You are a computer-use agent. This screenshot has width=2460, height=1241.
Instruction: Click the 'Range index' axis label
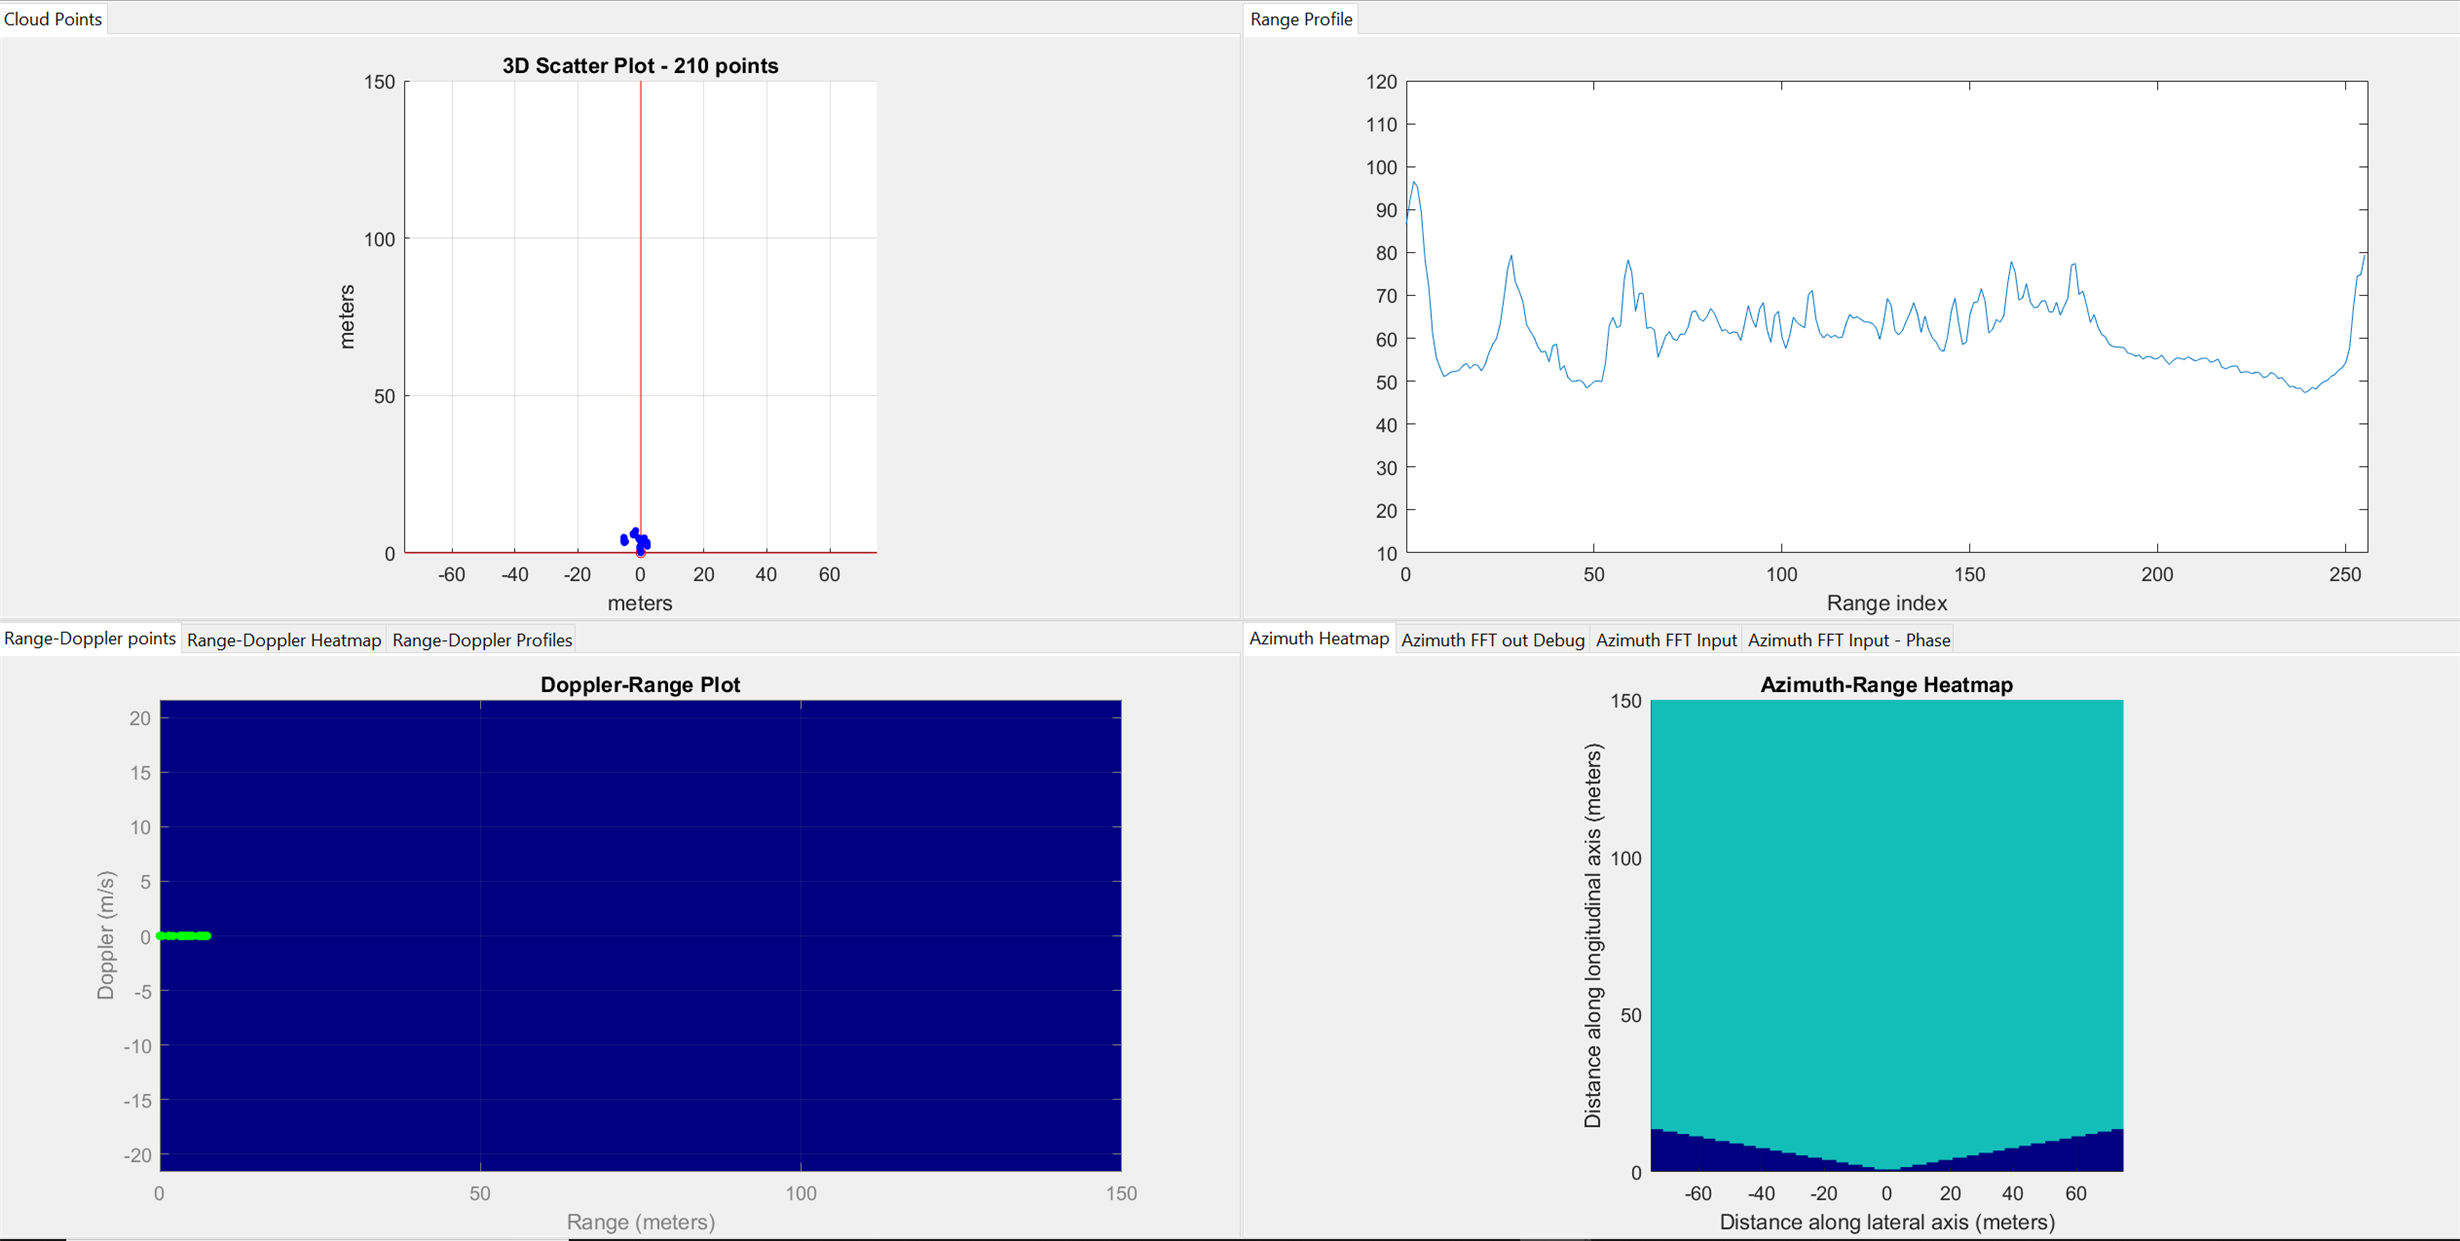click(1886, 603)
